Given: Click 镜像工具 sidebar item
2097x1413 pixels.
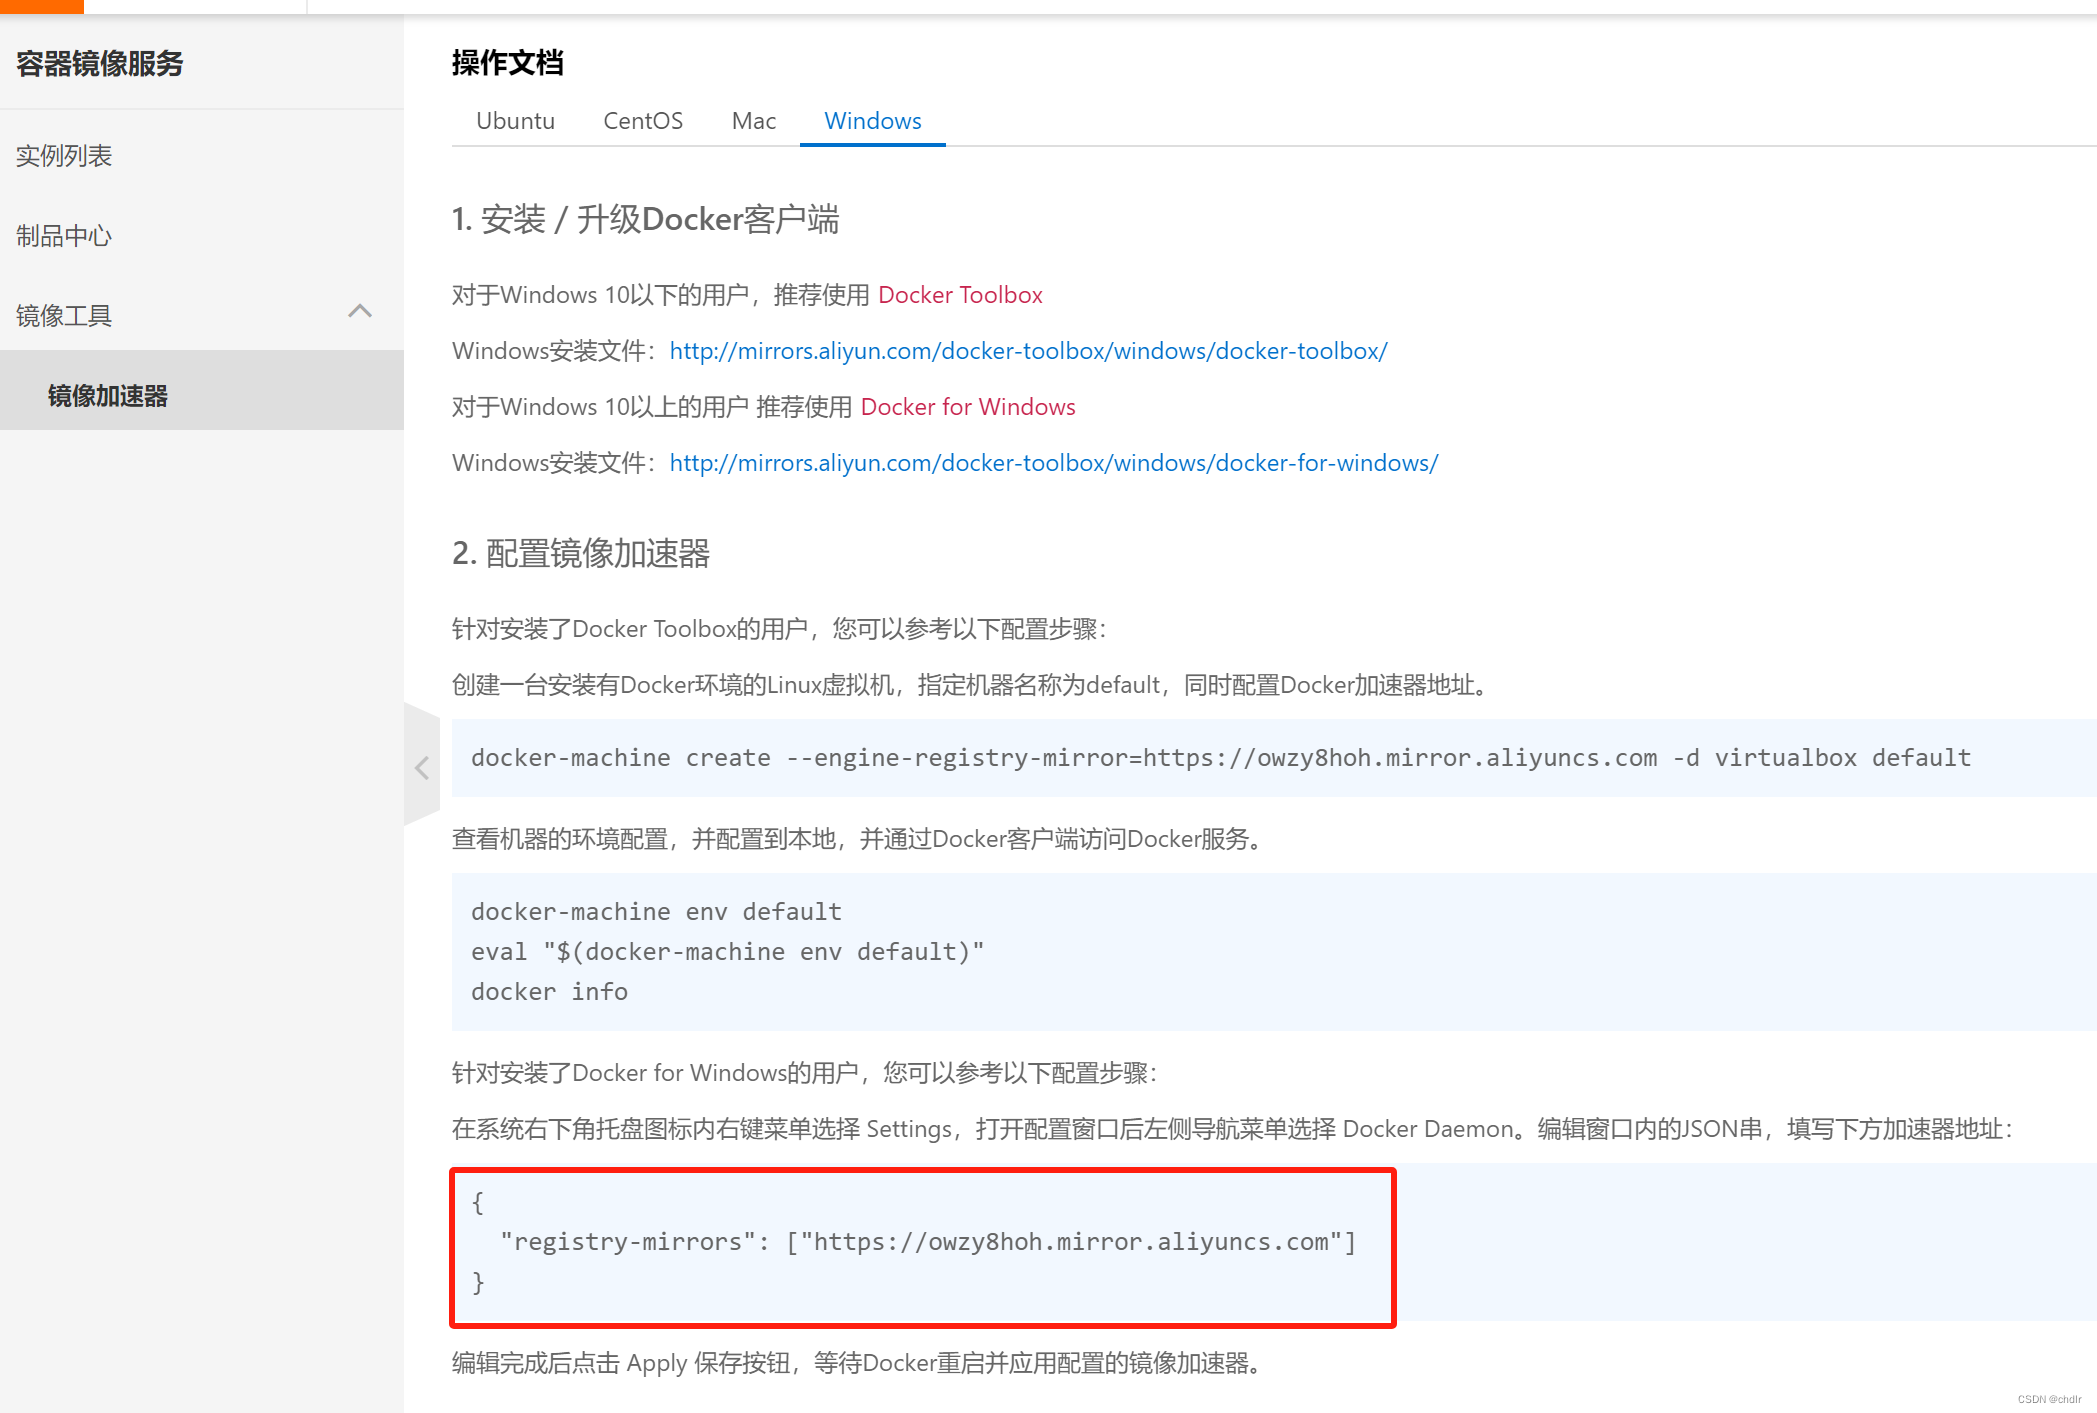Looking at the screenshot, I should 64,316.
